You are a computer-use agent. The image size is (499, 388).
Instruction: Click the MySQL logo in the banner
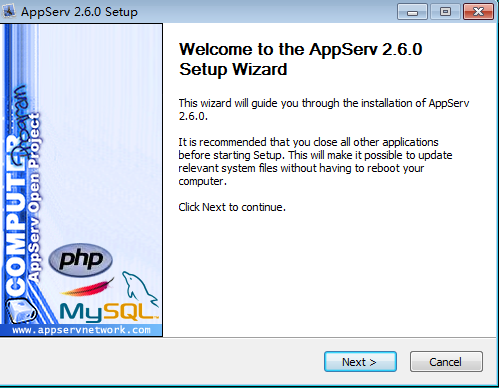click(x=108, y=312)
